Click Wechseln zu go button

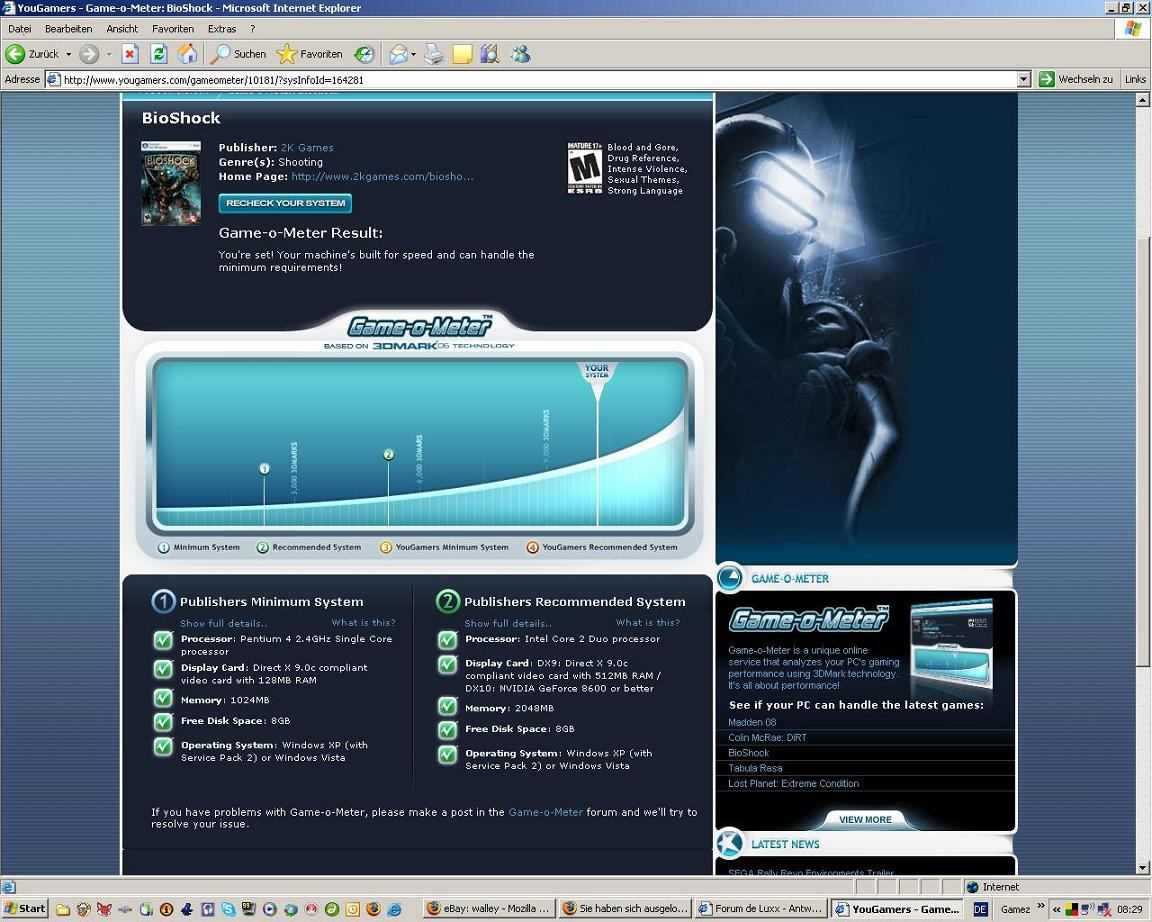tap(1076, 79)
